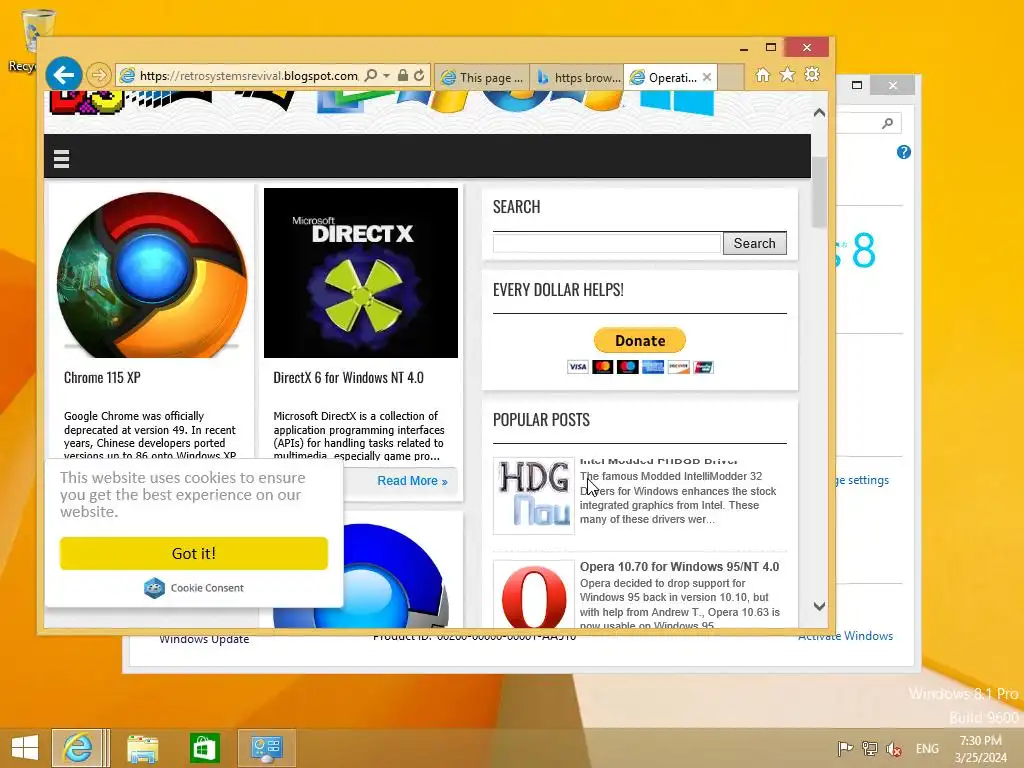Maximize the System window behind
1024x768 pixels.
coord(857,85)
